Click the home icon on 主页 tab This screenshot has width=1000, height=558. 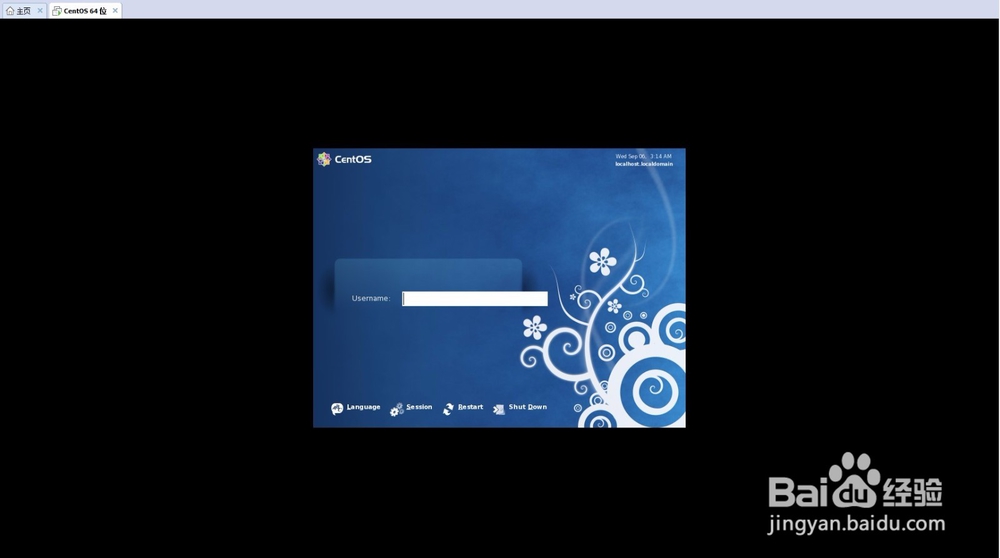(10, 11)
